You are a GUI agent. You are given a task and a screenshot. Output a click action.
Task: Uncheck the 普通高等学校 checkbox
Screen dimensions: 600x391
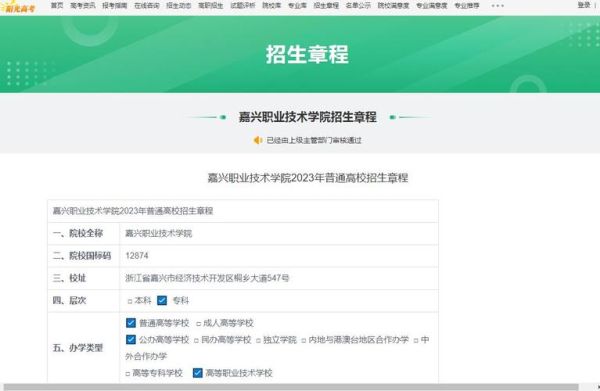[x=130, y=323]
